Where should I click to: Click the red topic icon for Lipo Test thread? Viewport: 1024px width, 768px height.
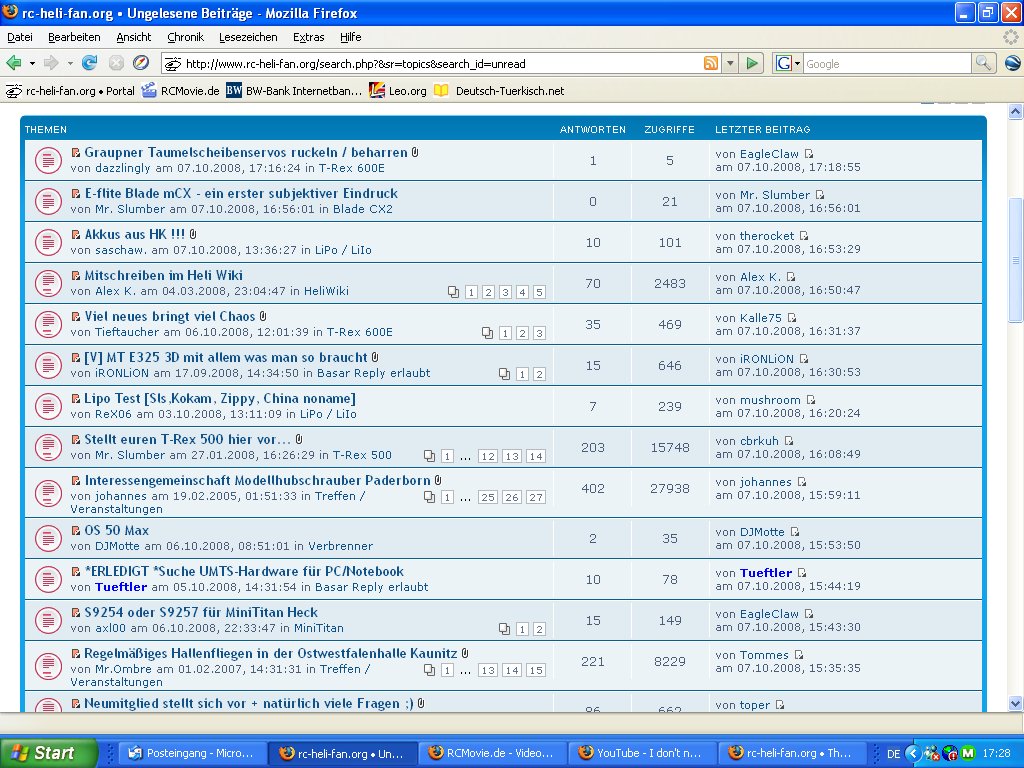[x=48, y=406]
